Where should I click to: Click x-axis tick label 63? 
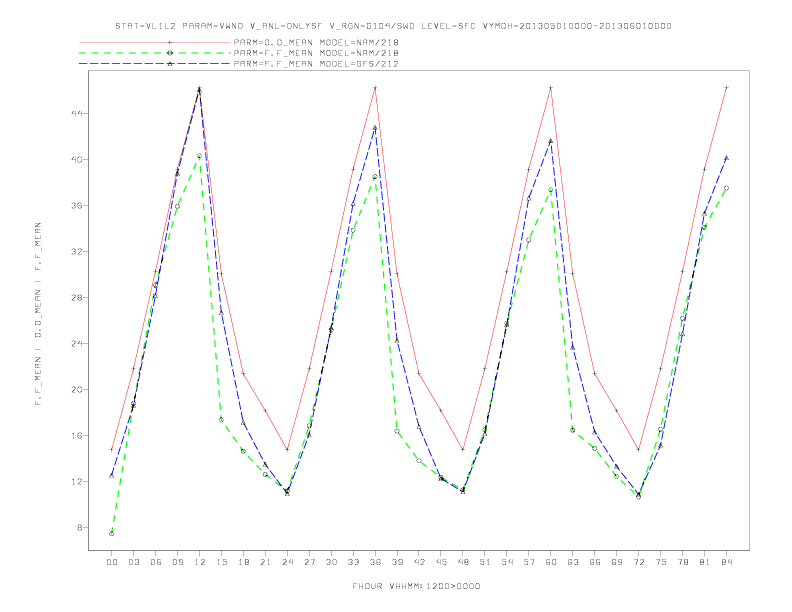(x=573, y=562)
